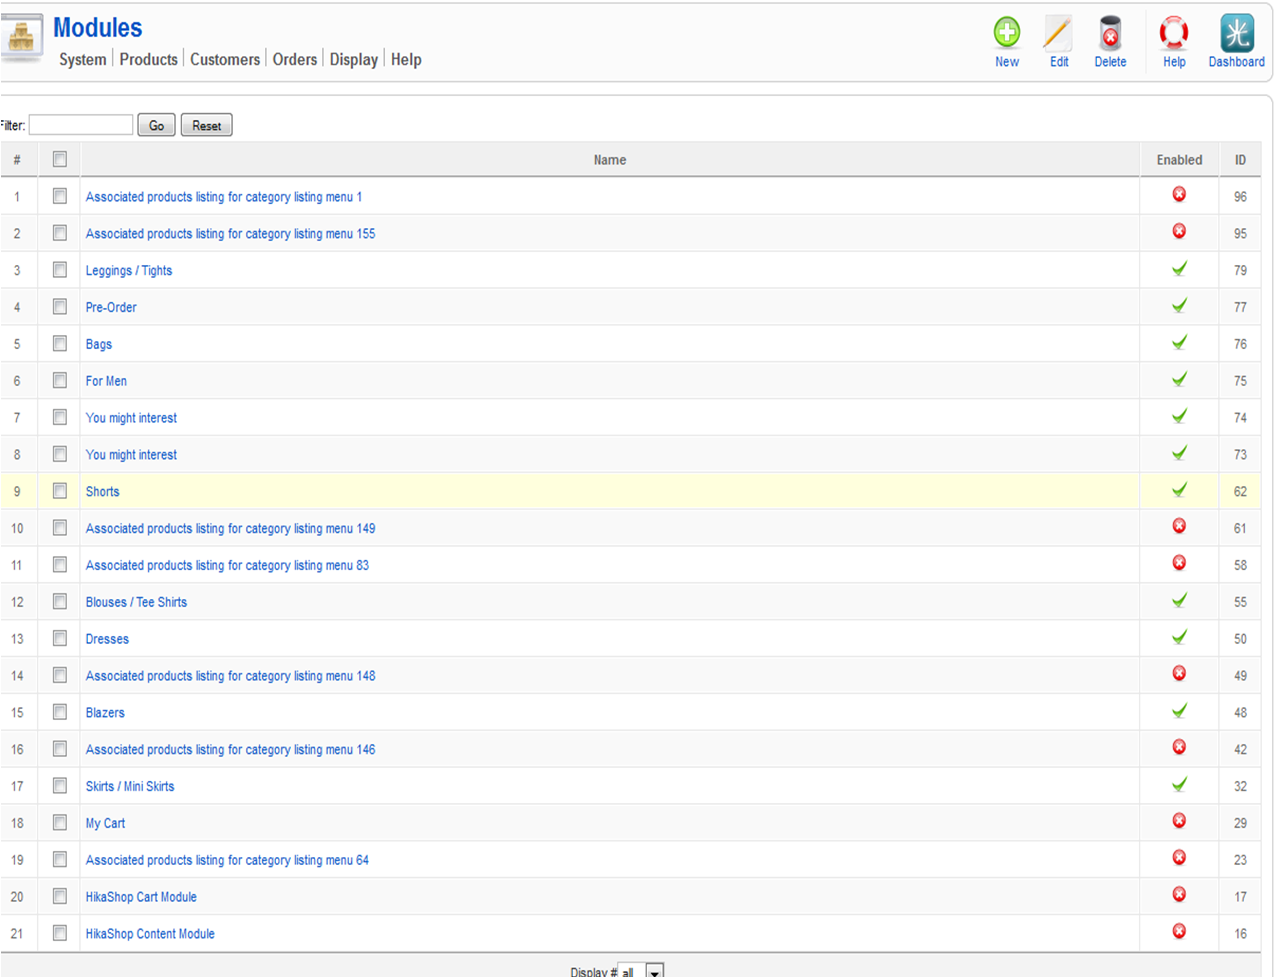Toggle the enabled checkmark for Blouses / Tee Shirts
This screenshot has height=978, width=1280.
click(x=1179, y=600)
